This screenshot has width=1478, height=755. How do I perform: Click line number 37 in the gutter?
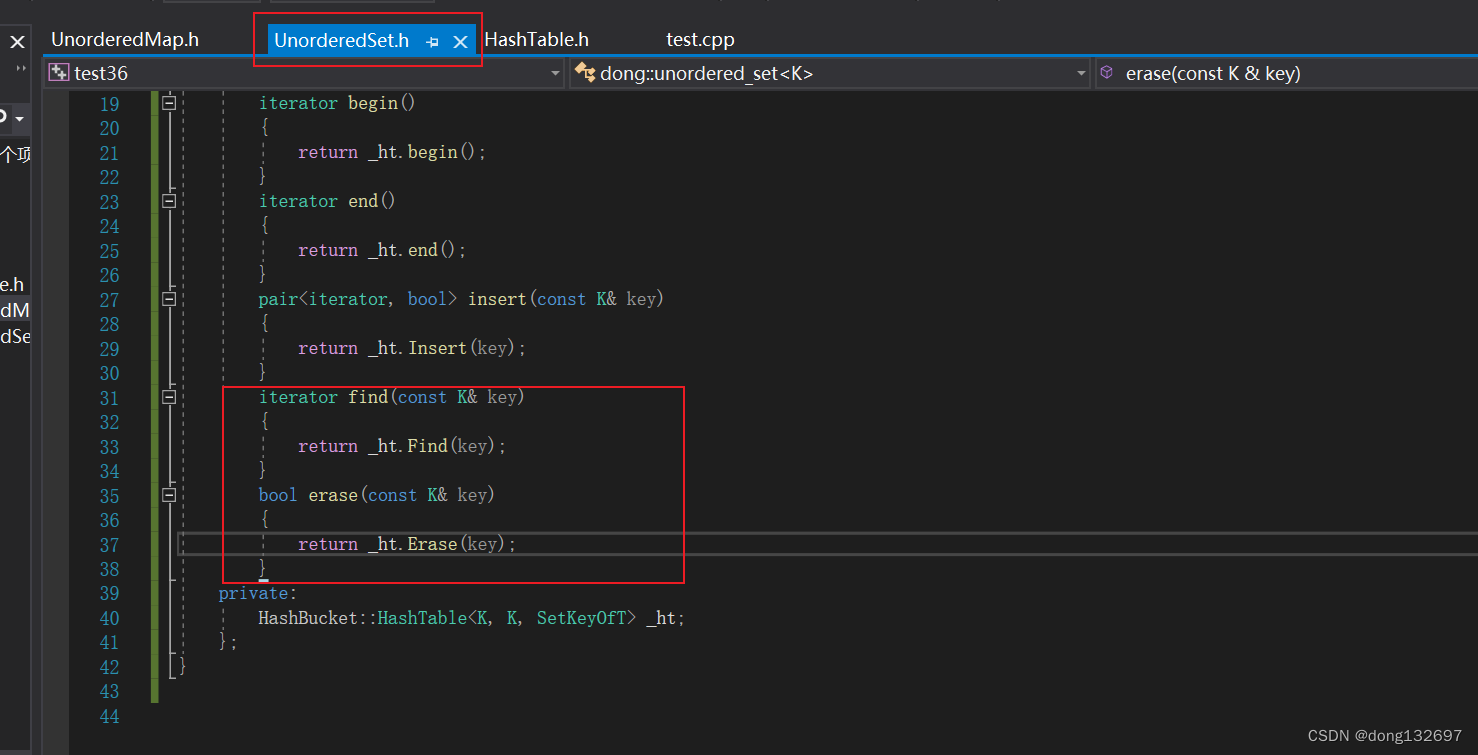click(109, 545)
